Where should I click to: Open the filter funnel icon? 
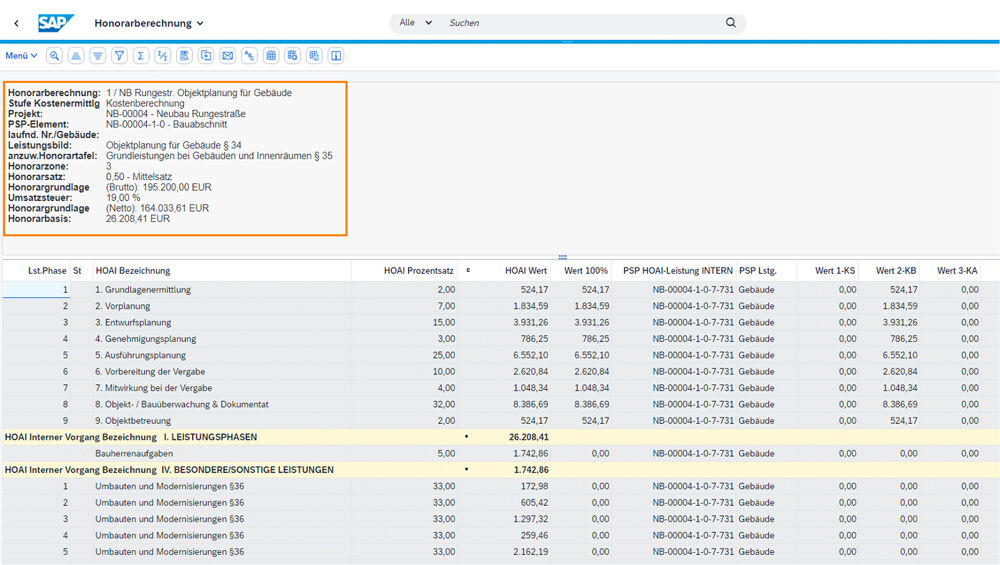pos(119,56)
